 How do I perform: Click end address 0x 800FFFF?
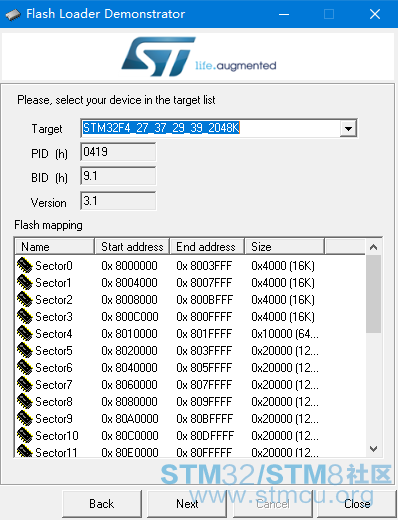[x=204, y=317]
